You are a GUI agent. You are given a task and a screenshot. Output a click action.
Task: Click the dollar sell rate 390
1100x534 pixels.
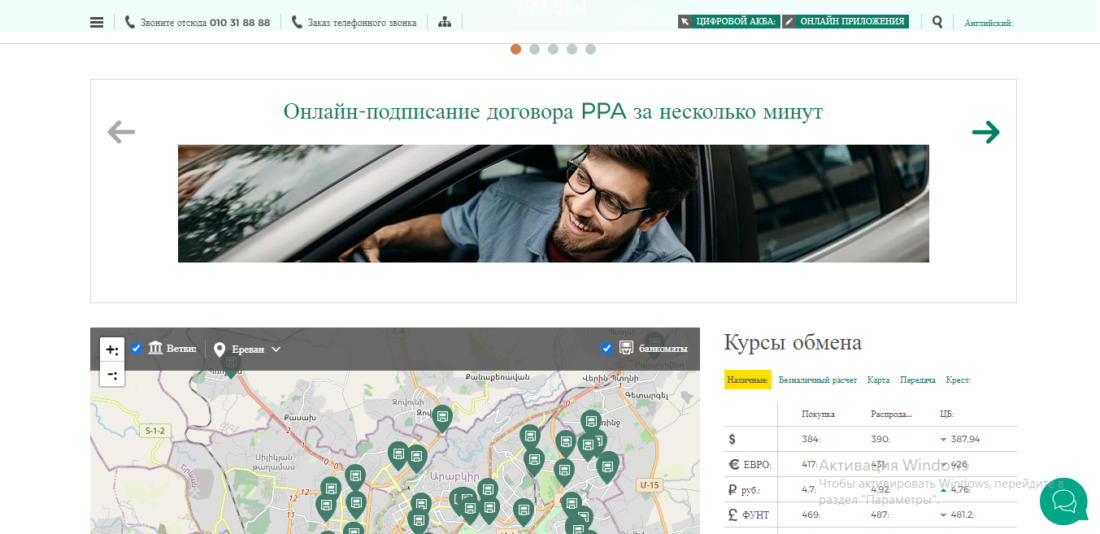coord(880,439)
